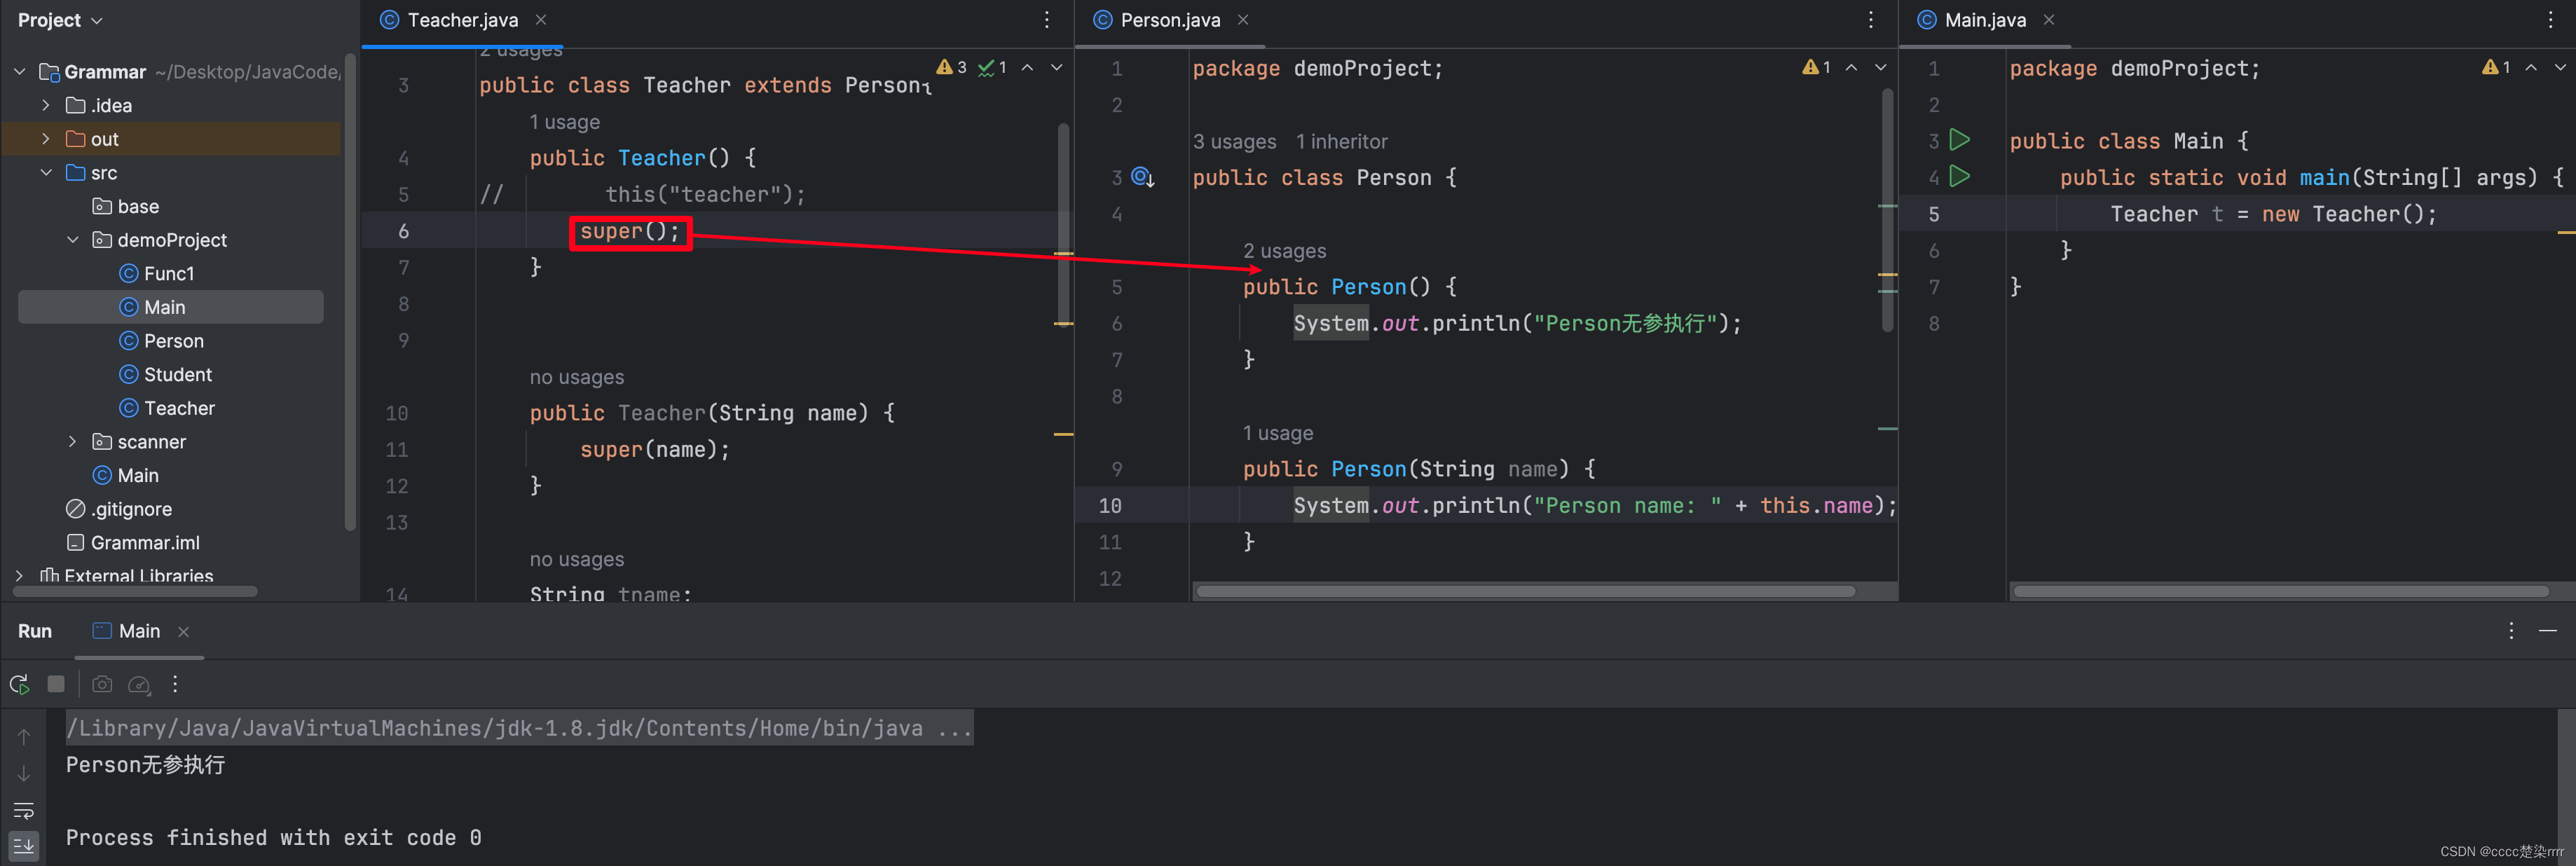Click the Main.java horizontal scrollbar
Viewport: 2576px width, 866px height.
pyautogui.click(x=2280, y=592)
